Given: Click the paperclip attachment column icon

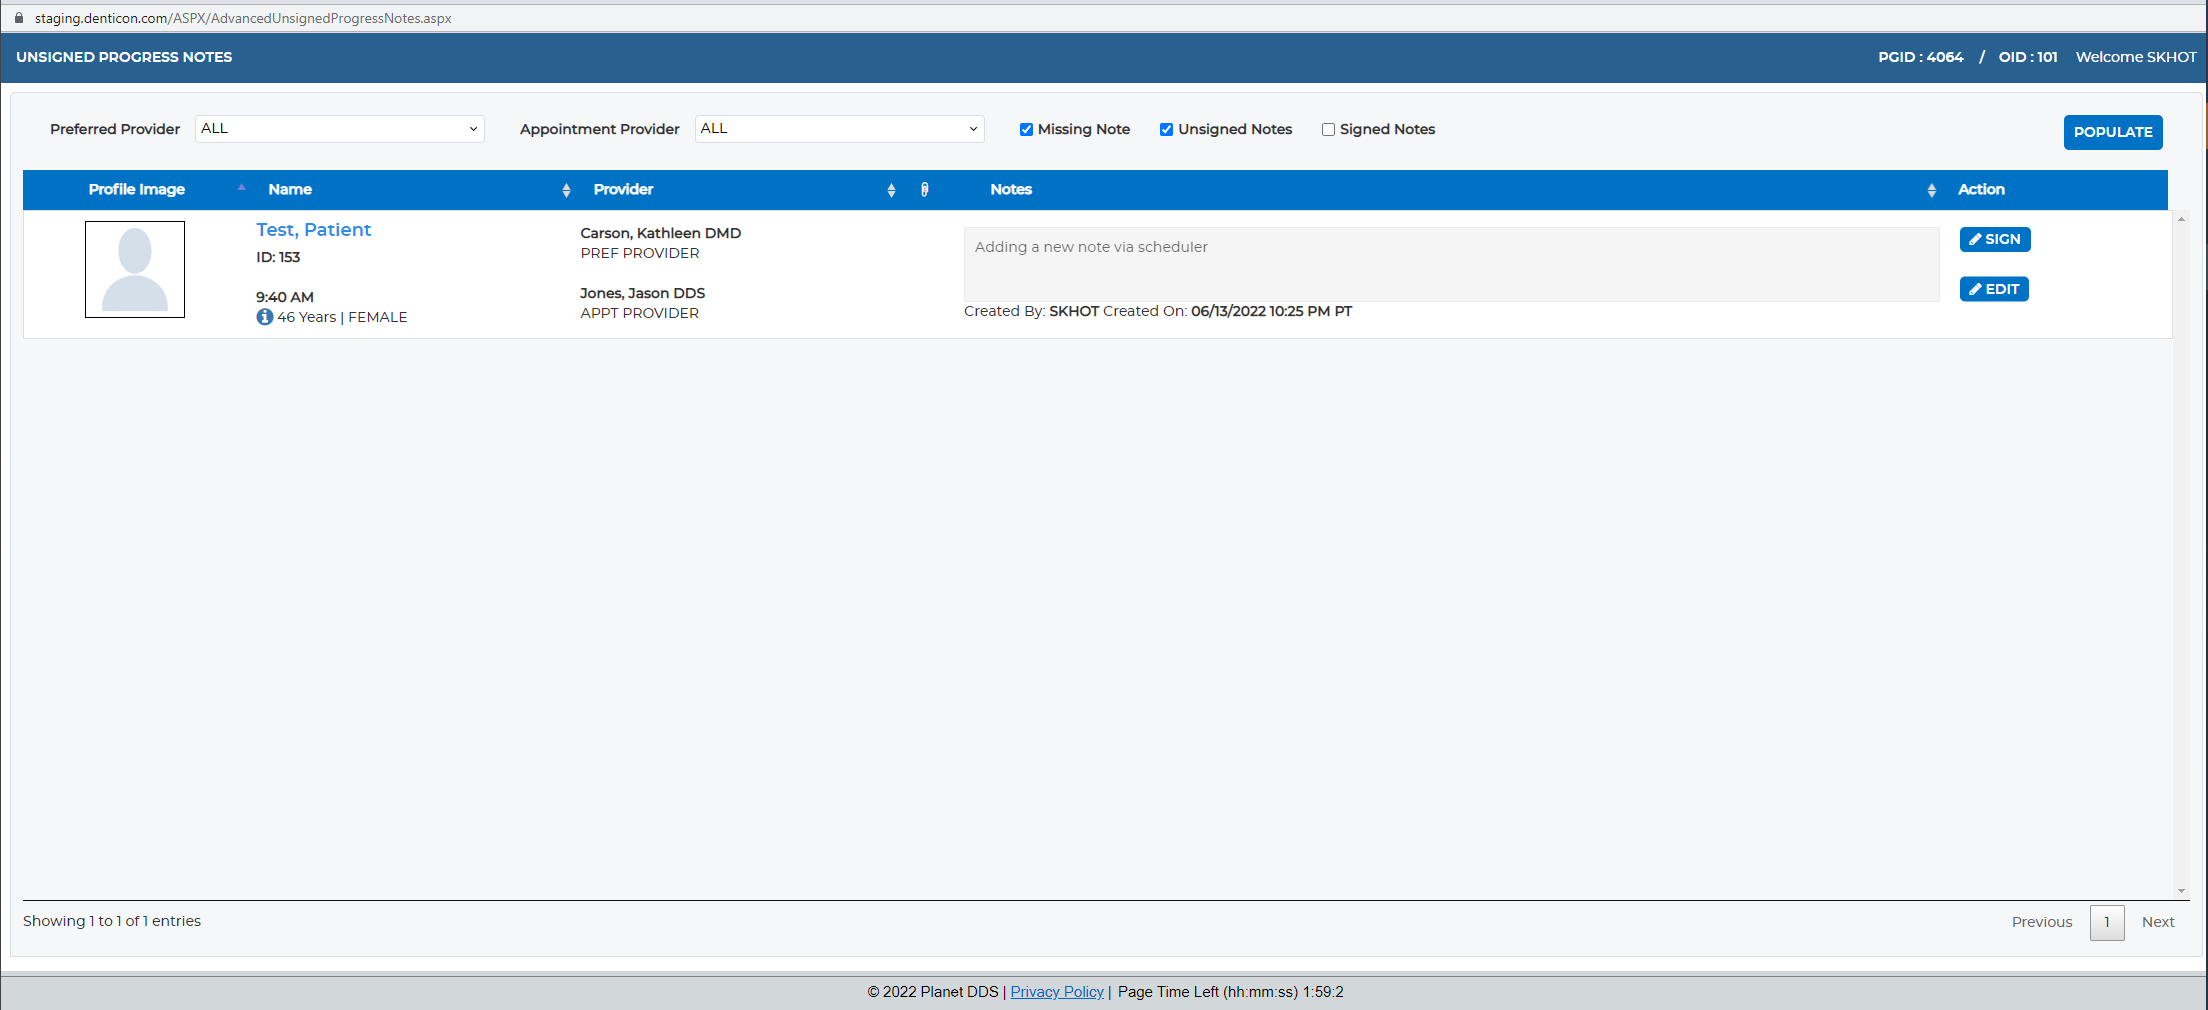Looking at the screenshot, I should (x=924, y=190).
